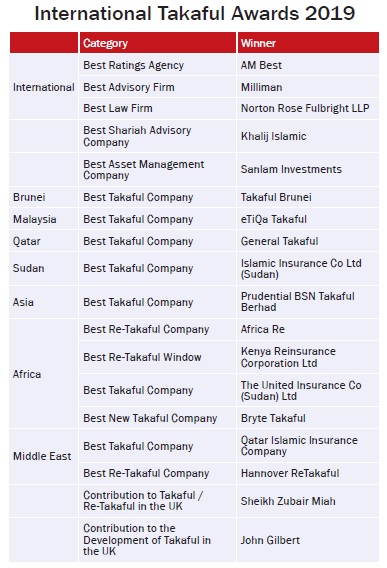This screenshot has width=387, height=568.
Task: Select the Africa Re winner cell
Action: [308, 329]
